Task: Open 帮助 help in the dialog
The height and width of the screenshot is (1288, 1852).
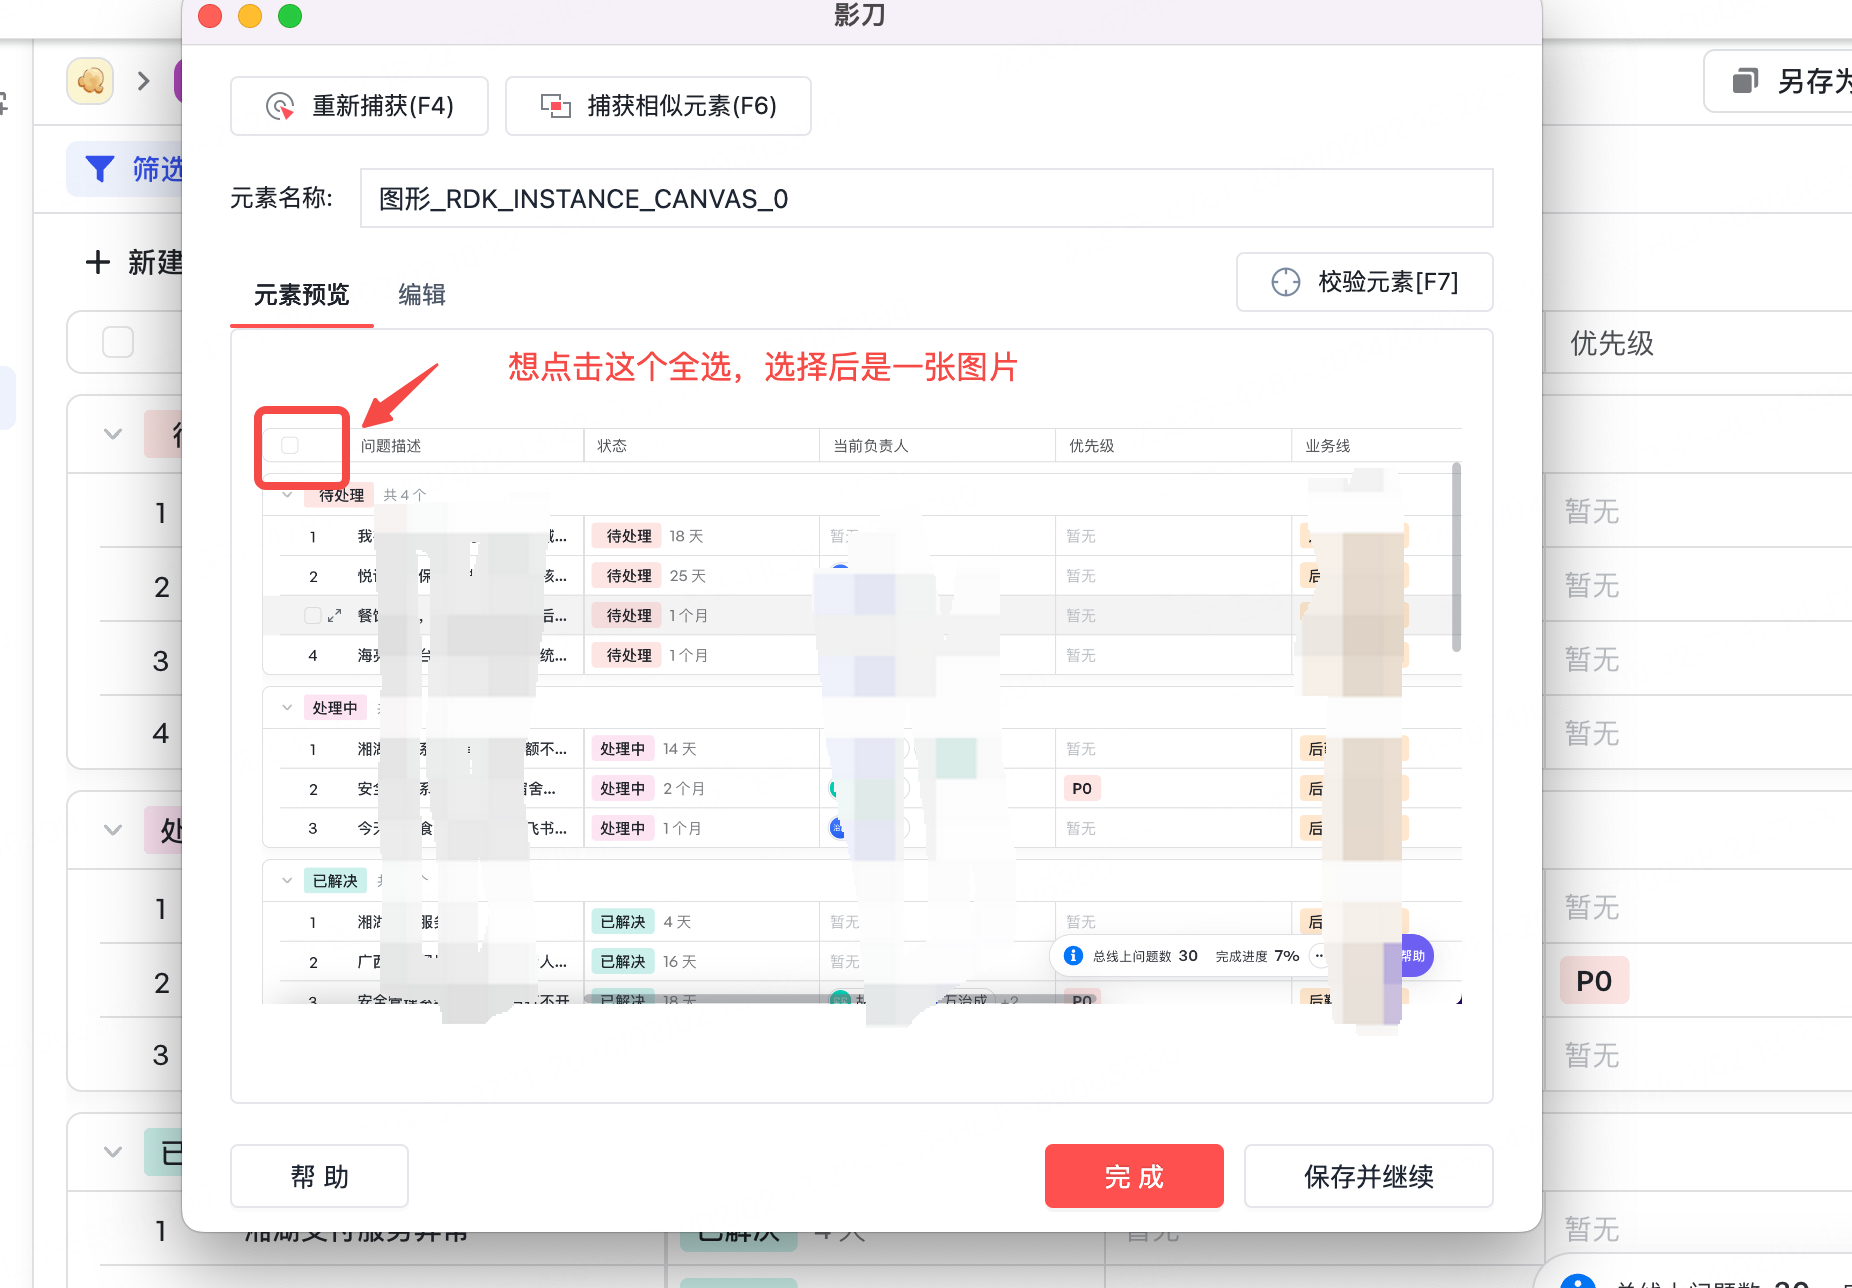Action: pos(319,1176)
